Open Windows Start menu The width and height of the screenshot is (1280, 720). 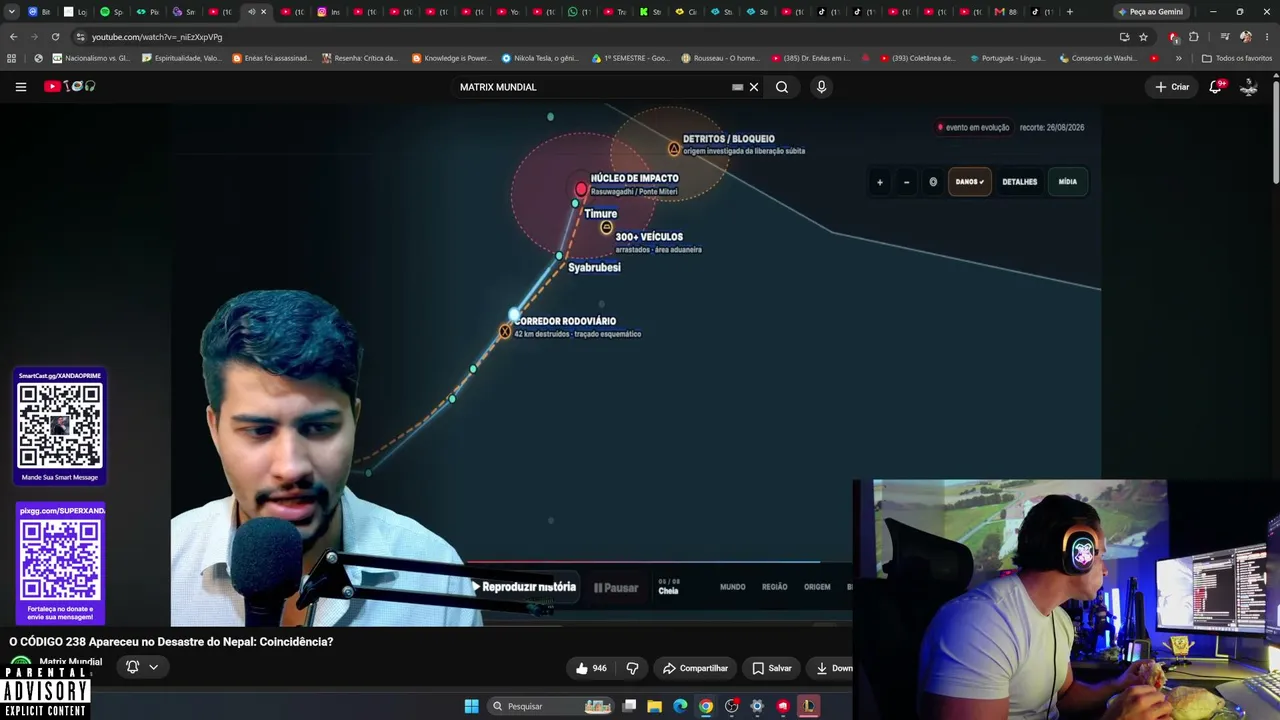471,707
